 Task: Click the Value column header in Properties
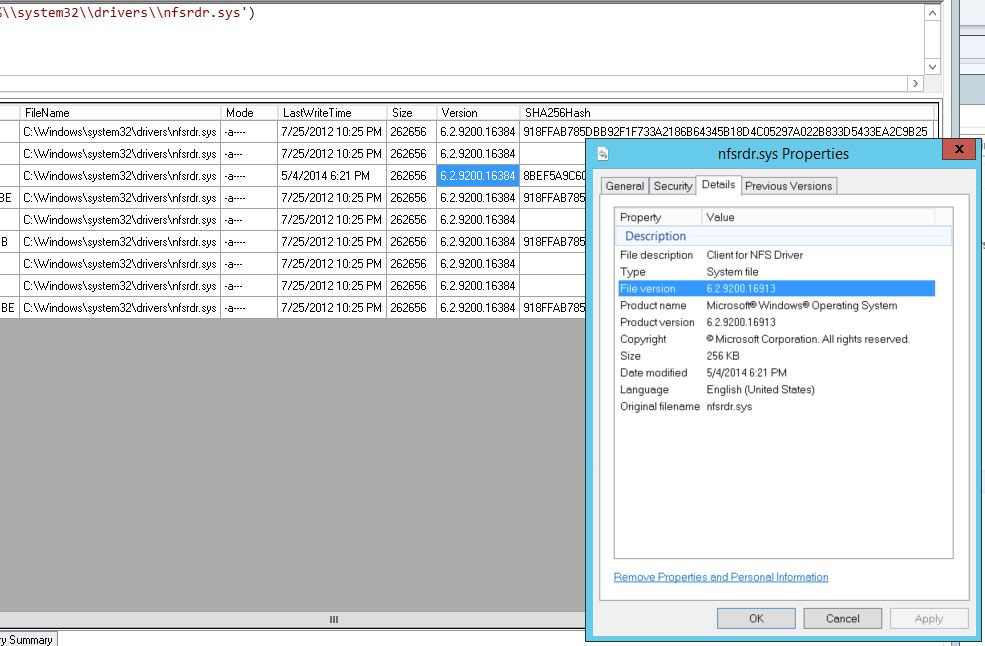[818, 217]
